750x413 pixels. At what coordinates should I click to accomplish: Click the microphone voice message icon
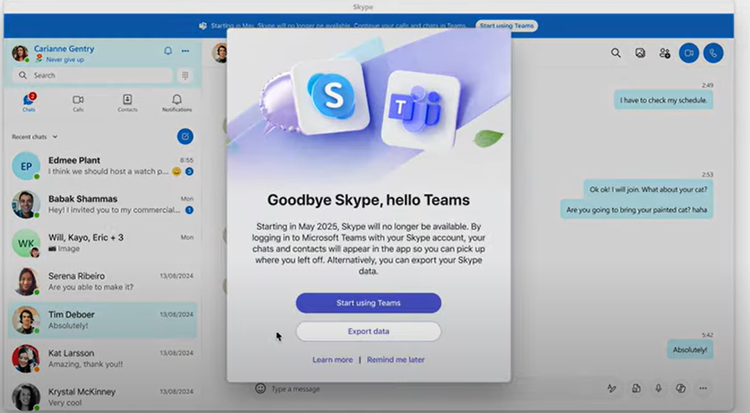click(x=658, y=388)
